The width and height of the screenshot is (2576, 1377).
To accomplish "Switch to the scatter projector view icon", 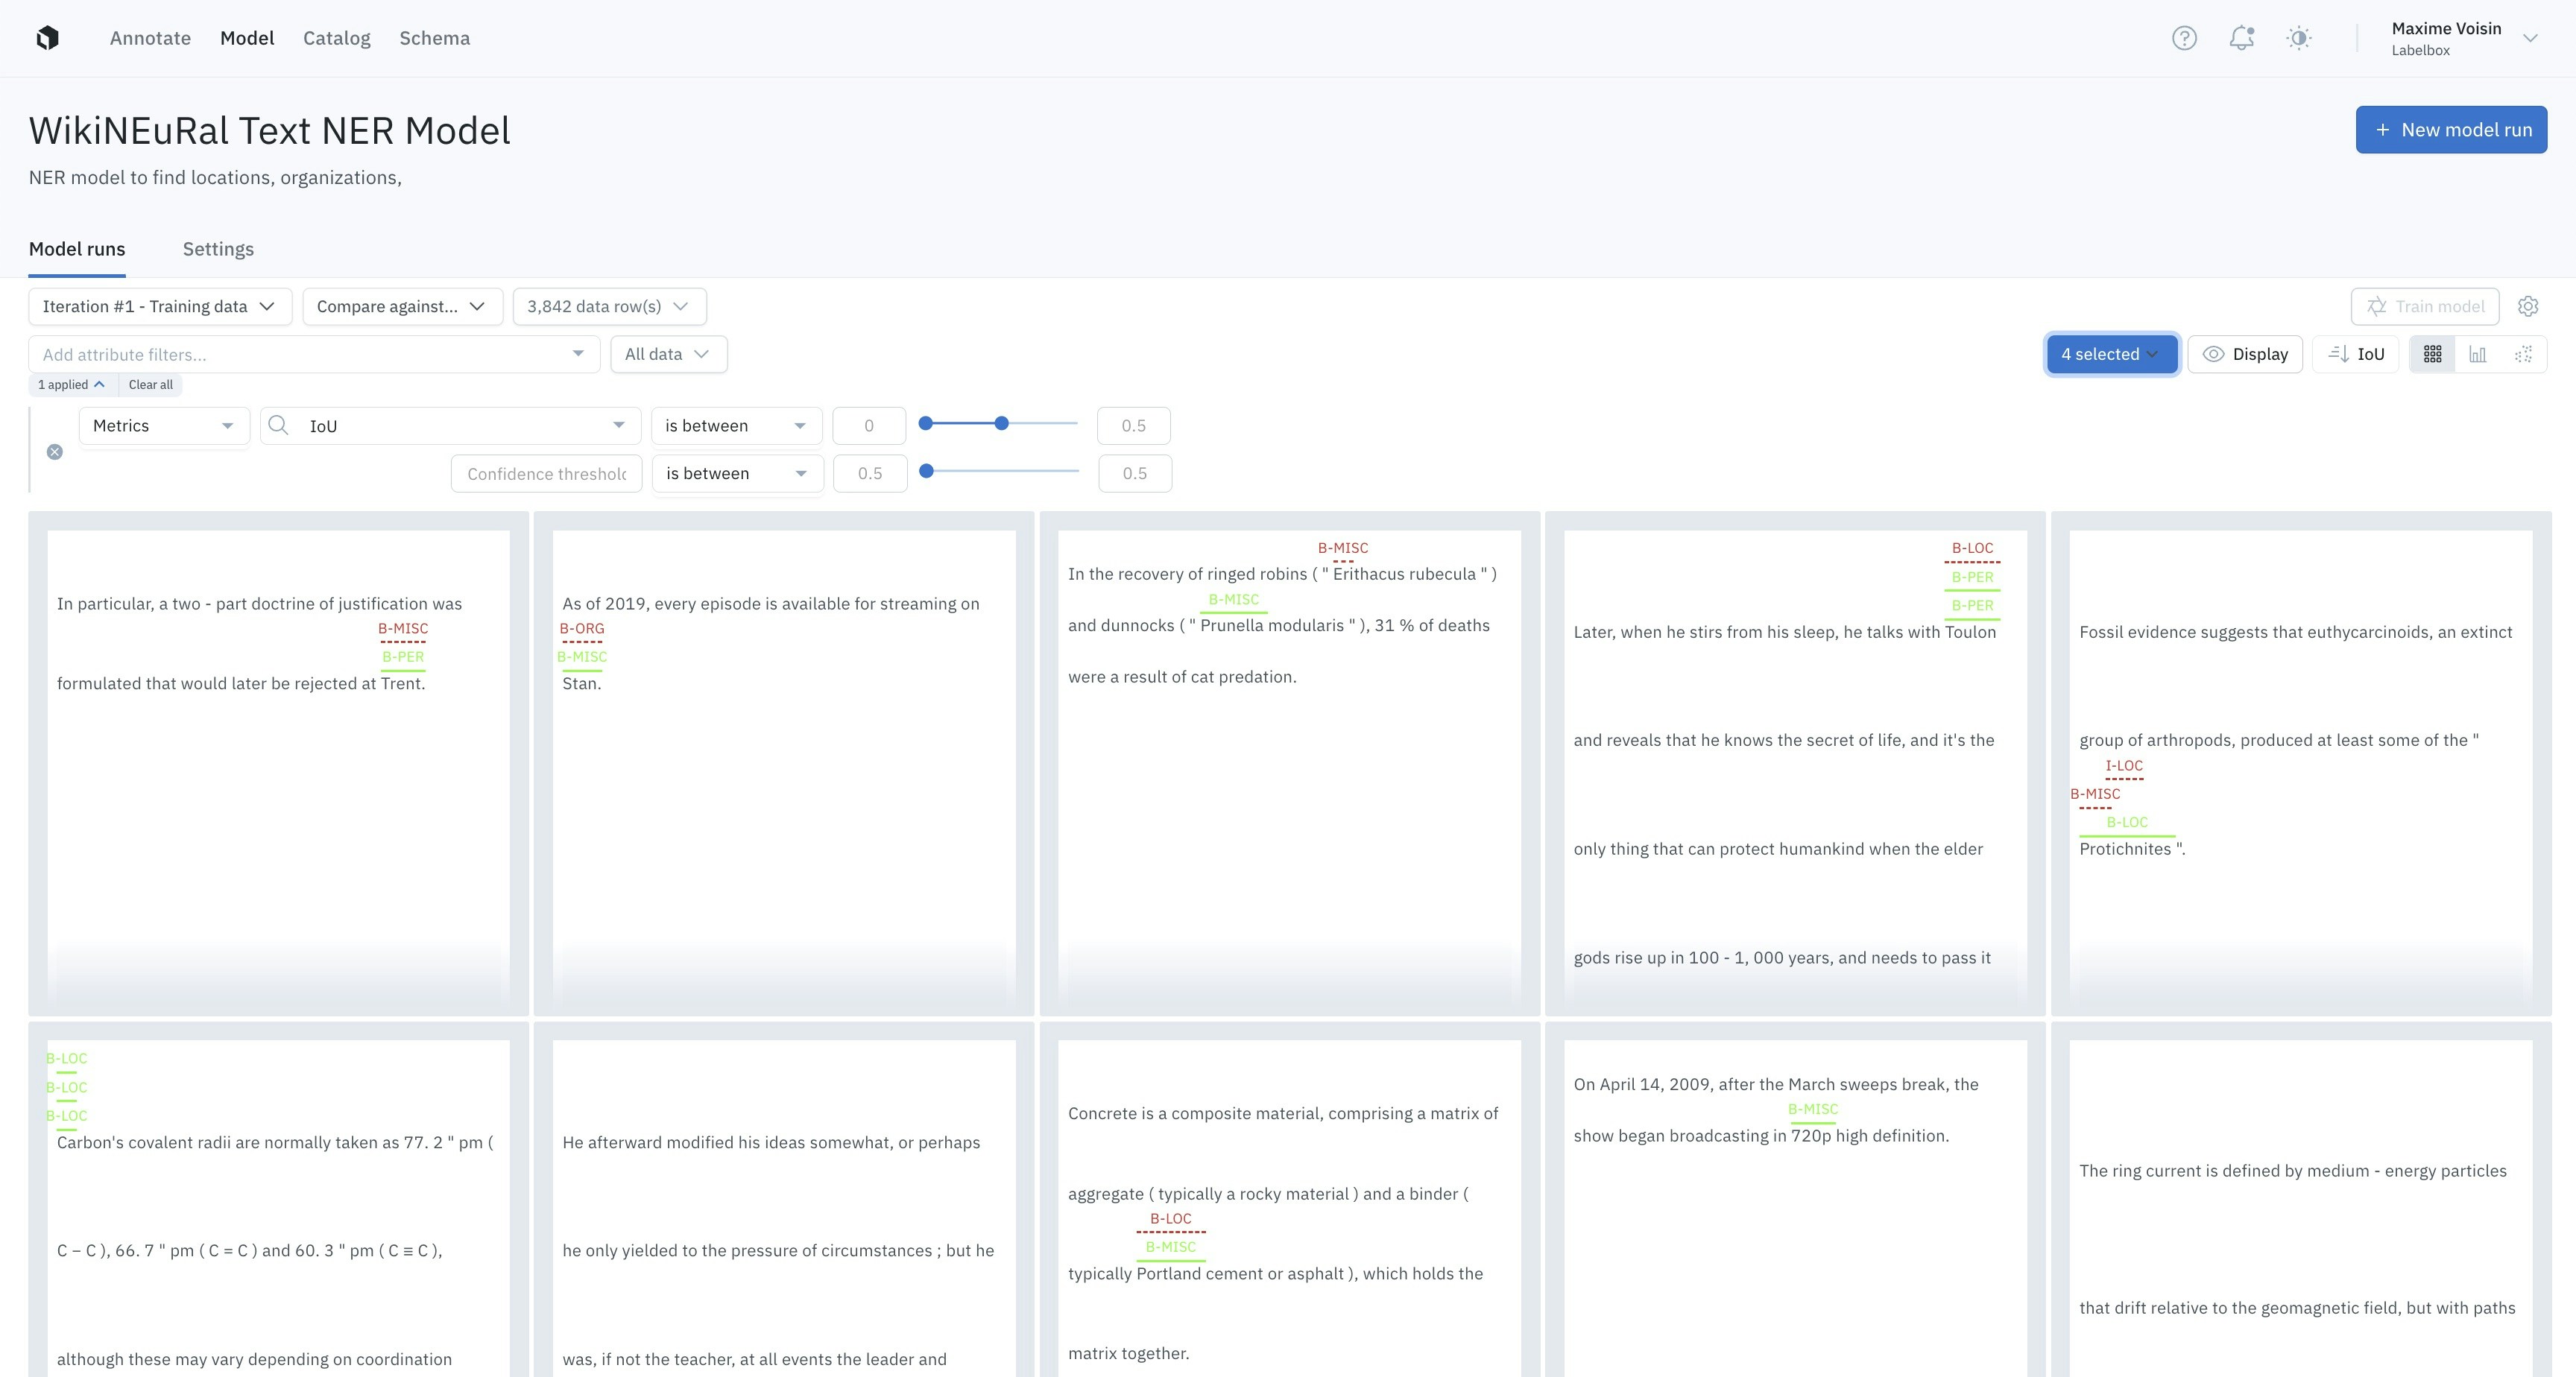I will click(2523, 354).
